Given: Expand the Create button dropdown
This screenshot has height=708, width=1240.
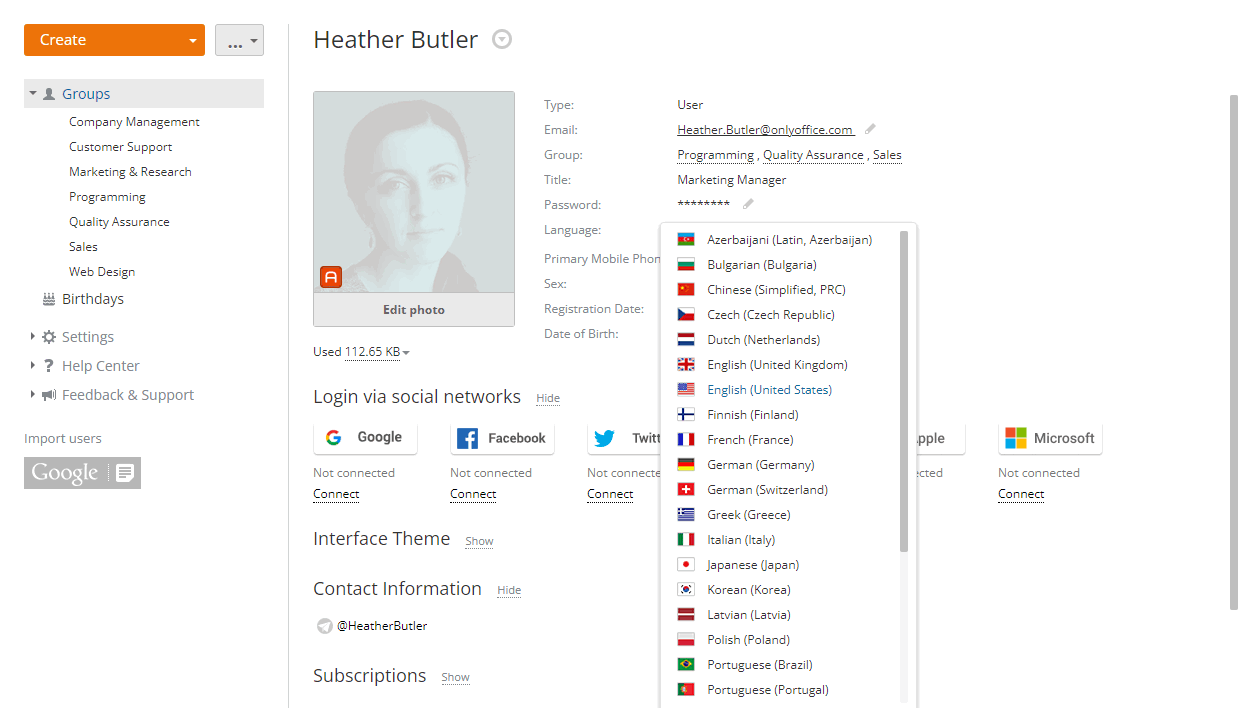Looking at the screenshot, I should [192, 41].
